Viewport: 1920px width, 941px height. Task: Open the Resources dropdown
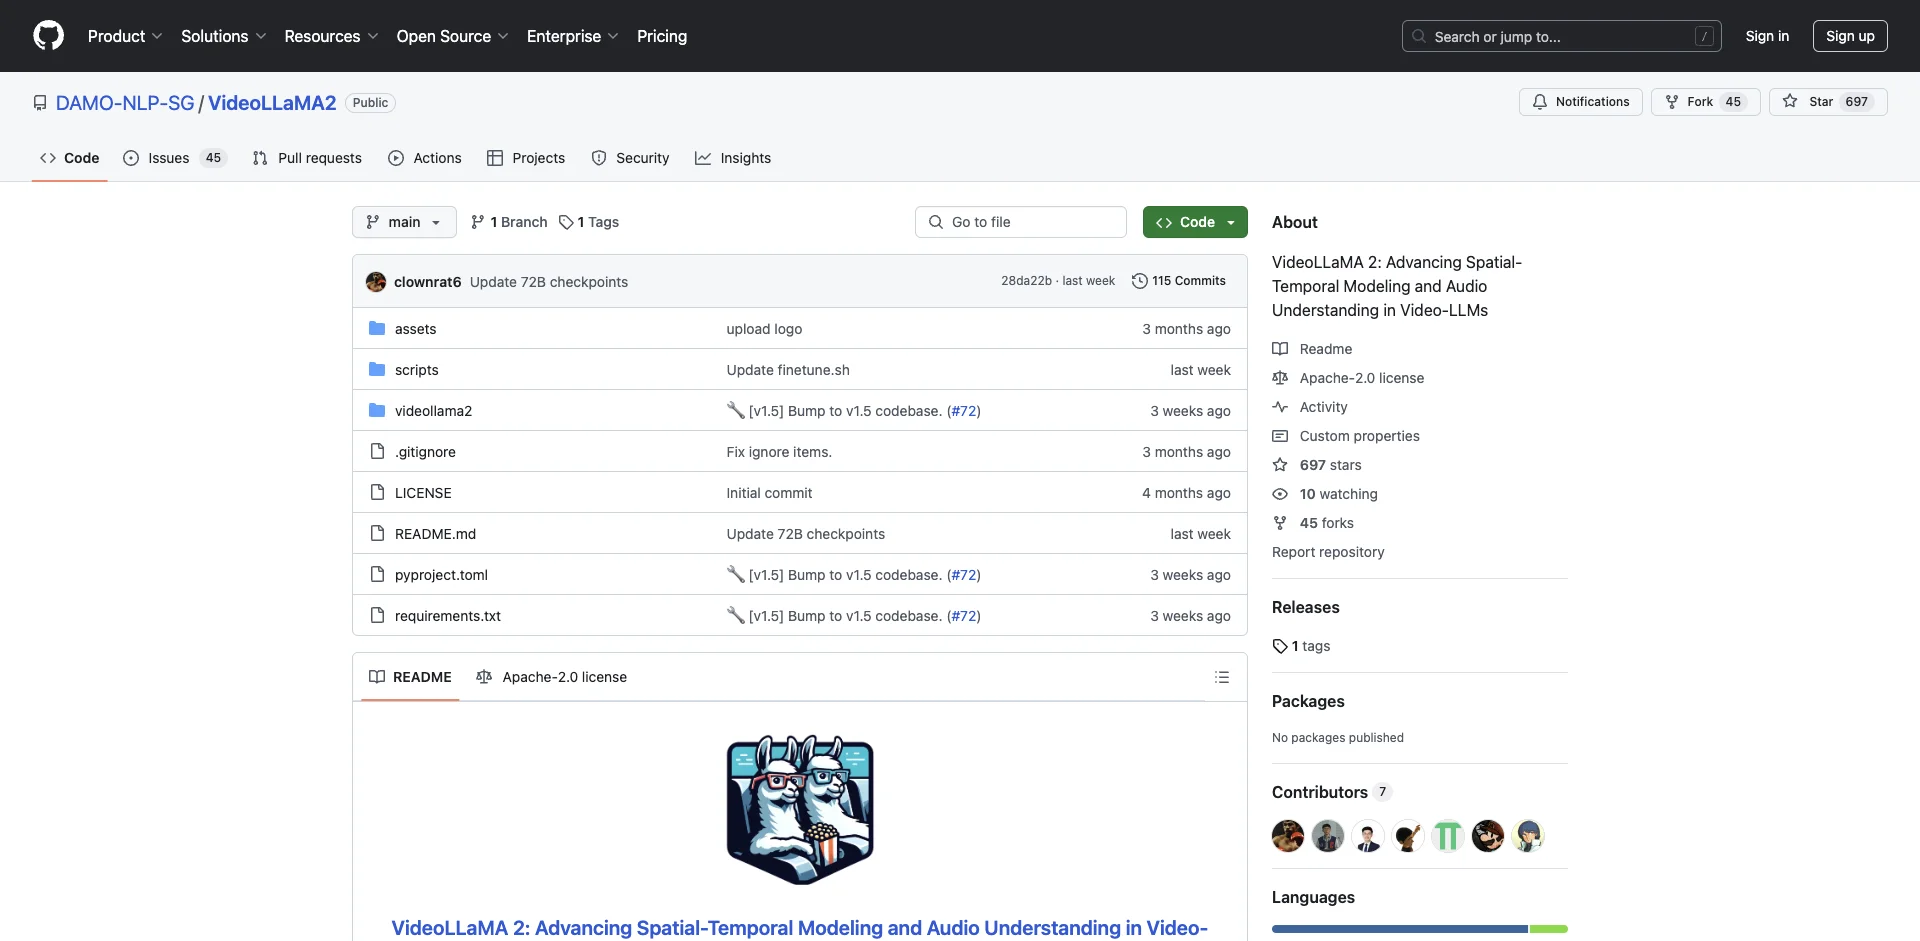click(331, 36)
